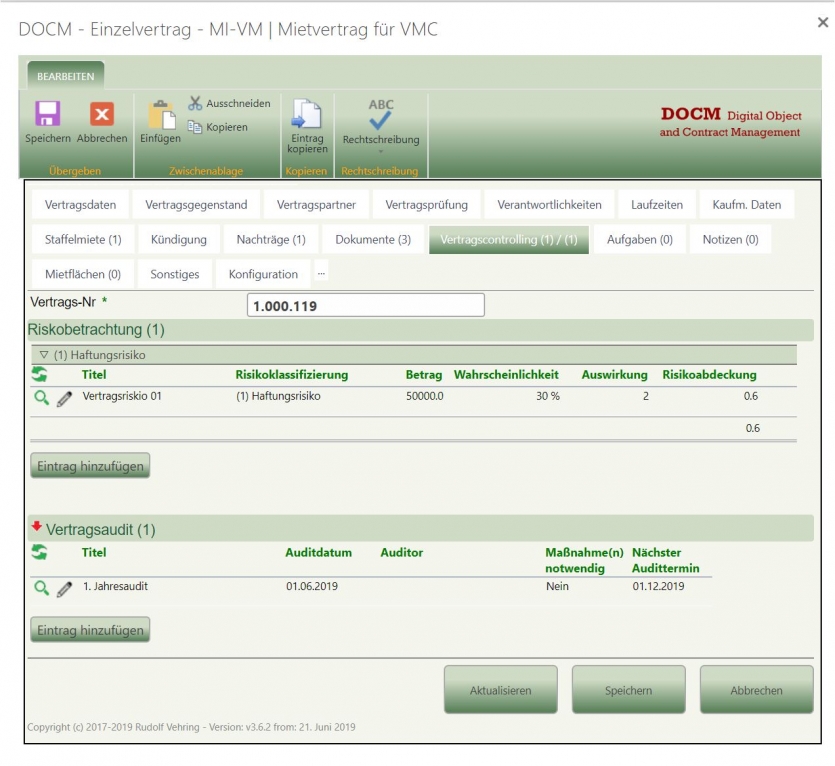The width and height of the screenshot is (835, 766).
Task: Click the 01.12.2019 next audit date
Action: point(658,586)
